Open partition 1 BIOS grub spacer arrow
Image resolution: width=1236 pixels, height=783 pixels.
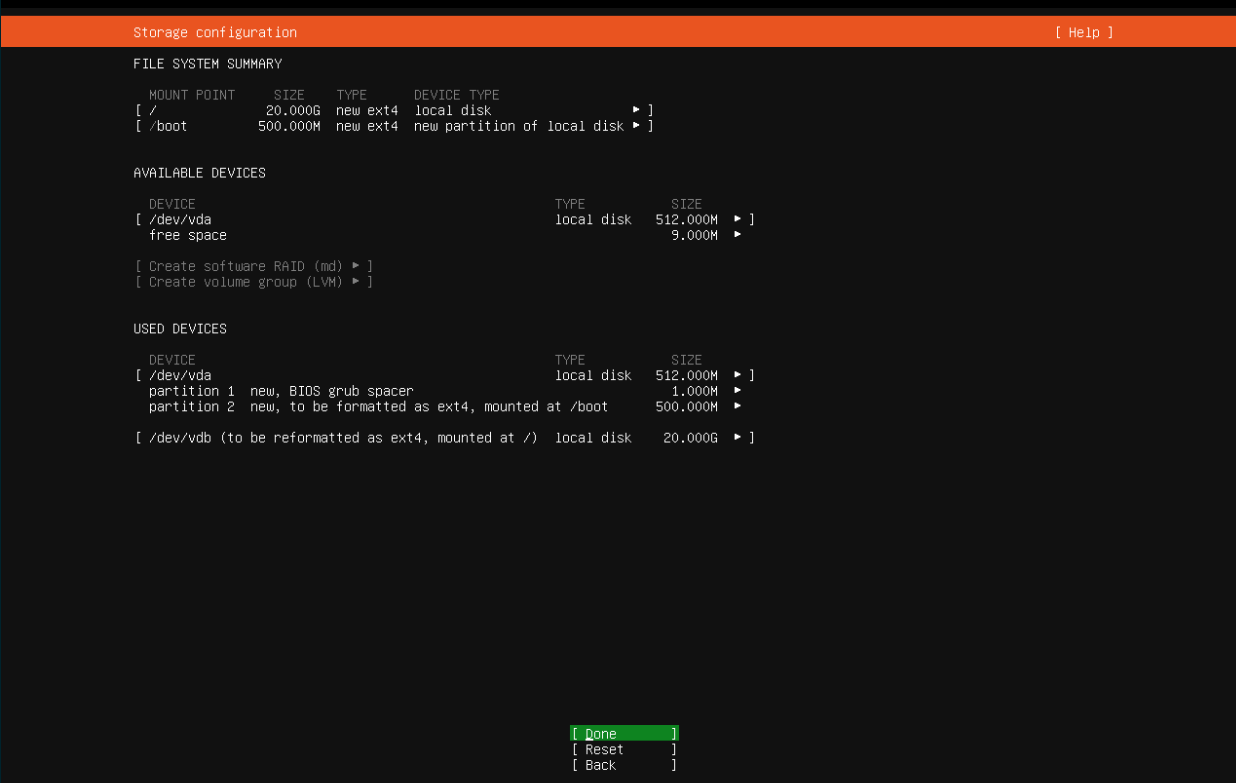(738, 391)
